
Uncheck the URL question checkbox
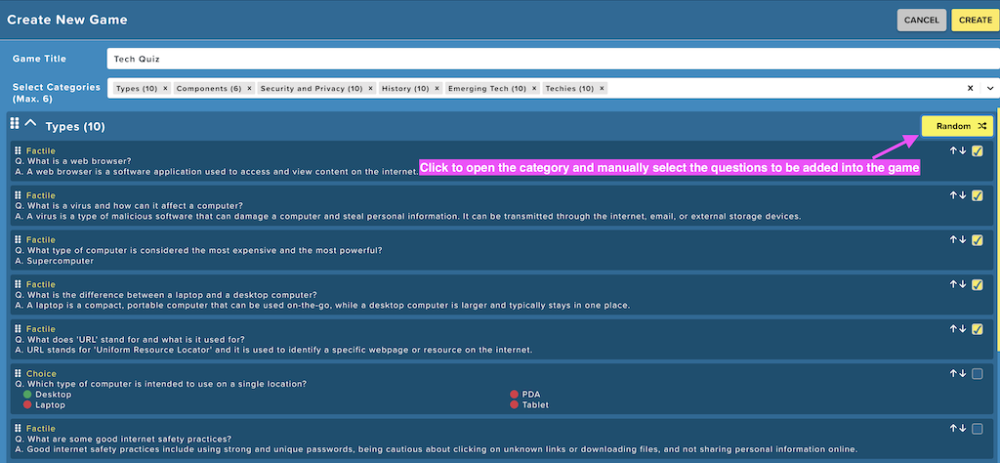point(977,330)
